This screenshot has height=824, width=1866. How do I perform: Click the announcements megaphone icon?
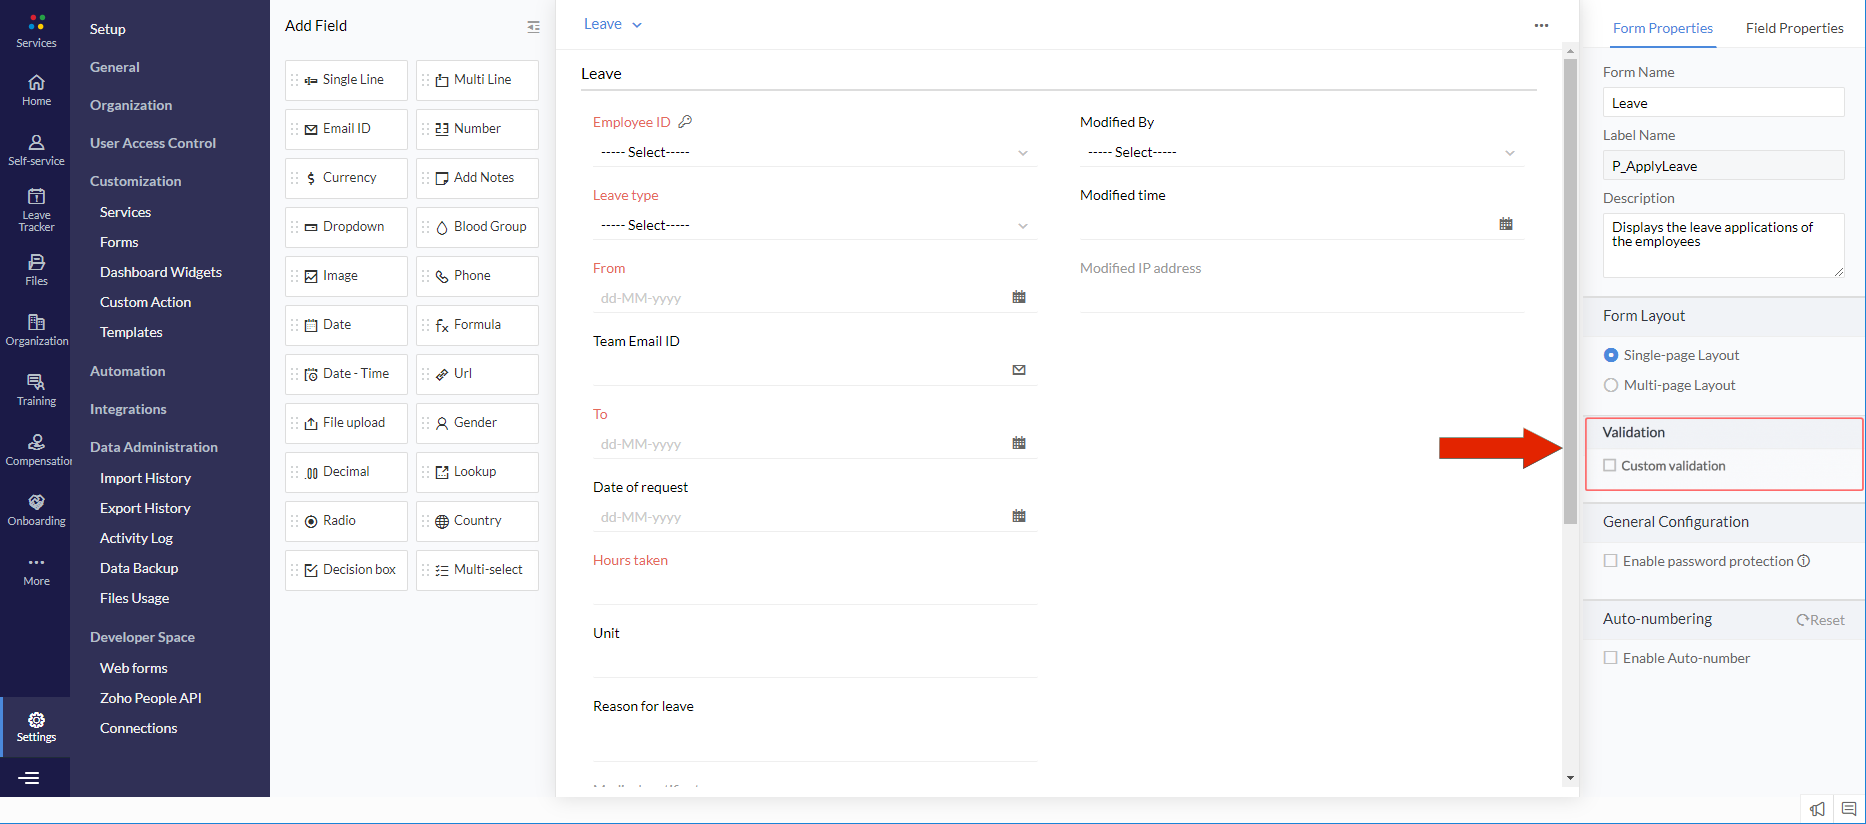coord(1817,809)
